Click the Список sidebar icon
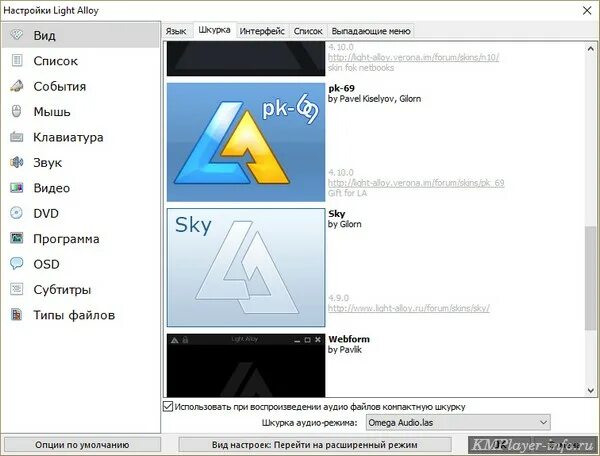Image resolution: width=600 pixels, height=456 pixels. pyautogui.click(x=16, y=60)
